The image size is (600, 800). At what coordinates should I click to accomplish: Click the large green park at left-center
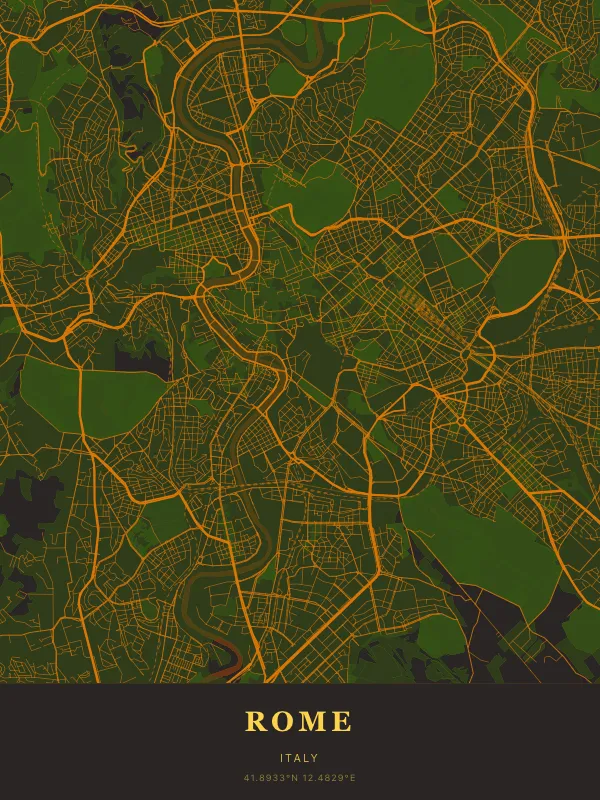click(90, 395)
